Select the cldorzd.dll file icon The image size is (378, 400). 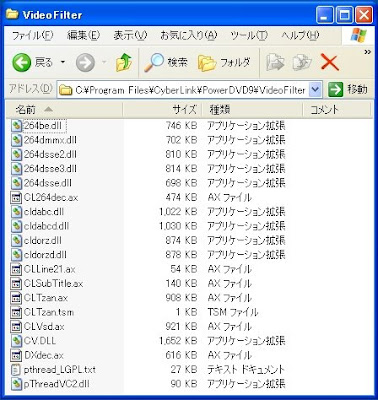16,255
